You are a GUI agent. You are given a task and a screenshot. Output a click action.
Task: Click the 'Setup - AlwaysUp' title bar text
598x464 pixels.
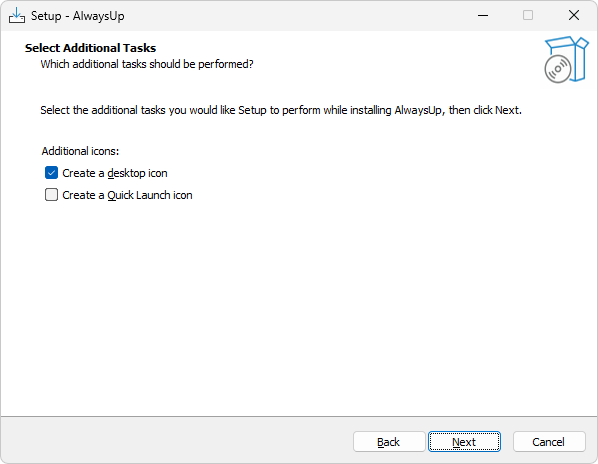[77, 16]
